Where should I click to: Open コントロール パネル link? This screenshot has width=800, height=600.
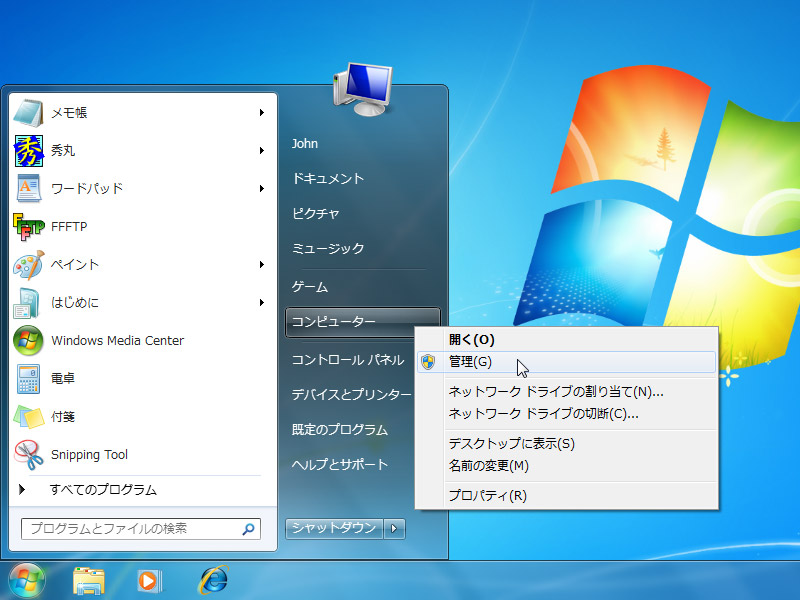(x=348, y=360)
